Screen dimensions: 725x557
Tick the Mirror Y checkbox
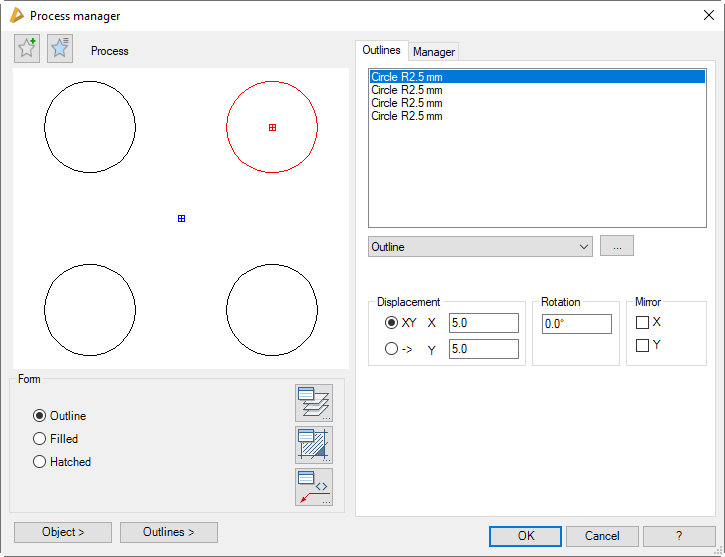(643, 345)
